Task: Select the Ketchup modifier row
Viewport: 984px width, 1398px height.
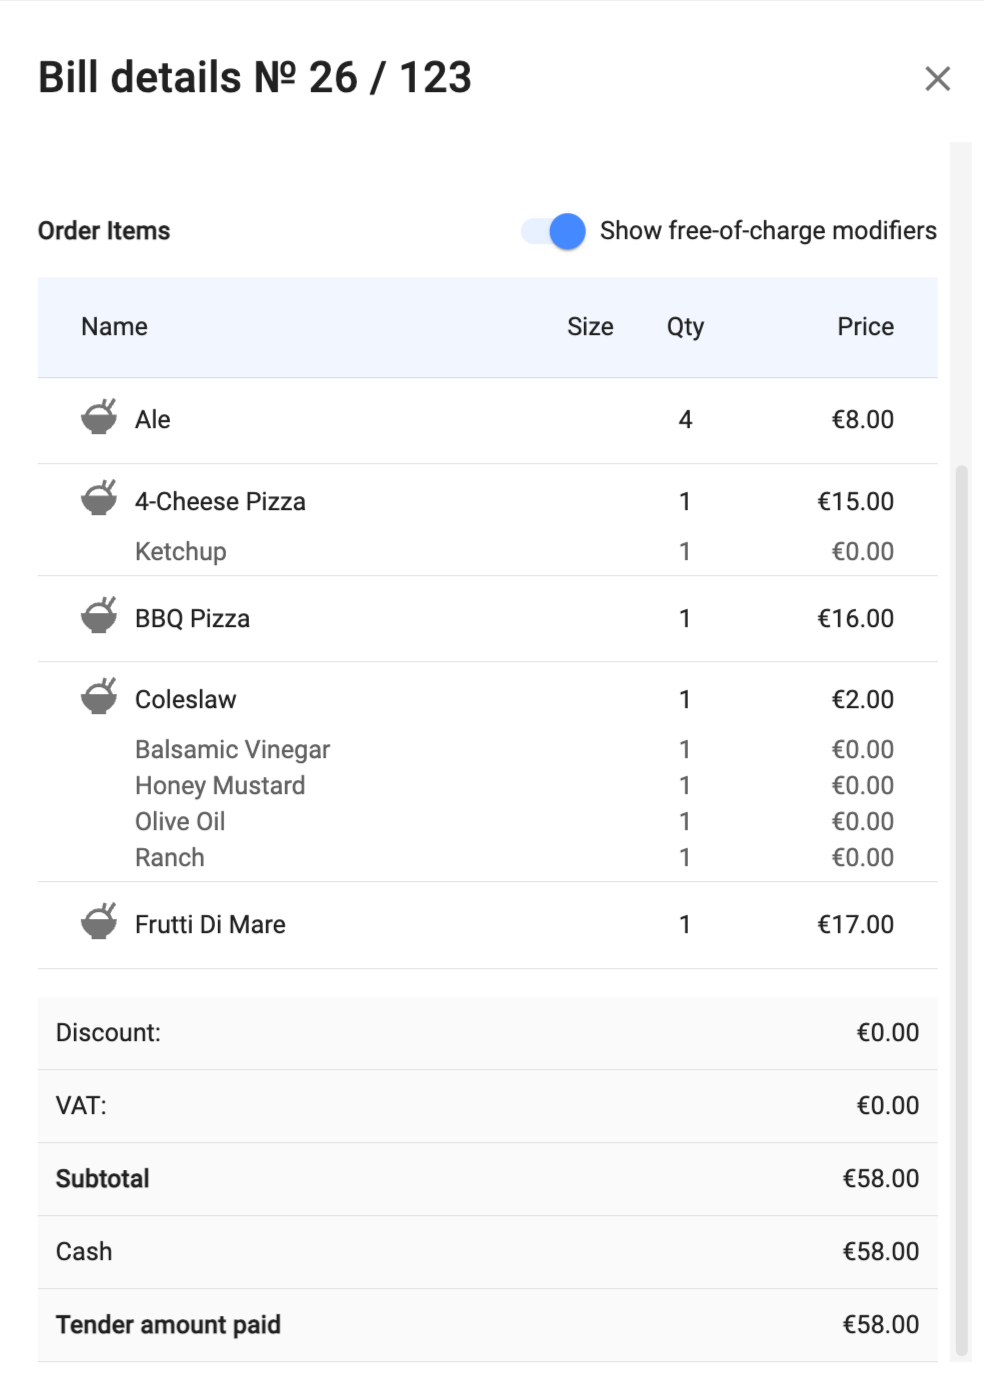Action: click(181, 552)
